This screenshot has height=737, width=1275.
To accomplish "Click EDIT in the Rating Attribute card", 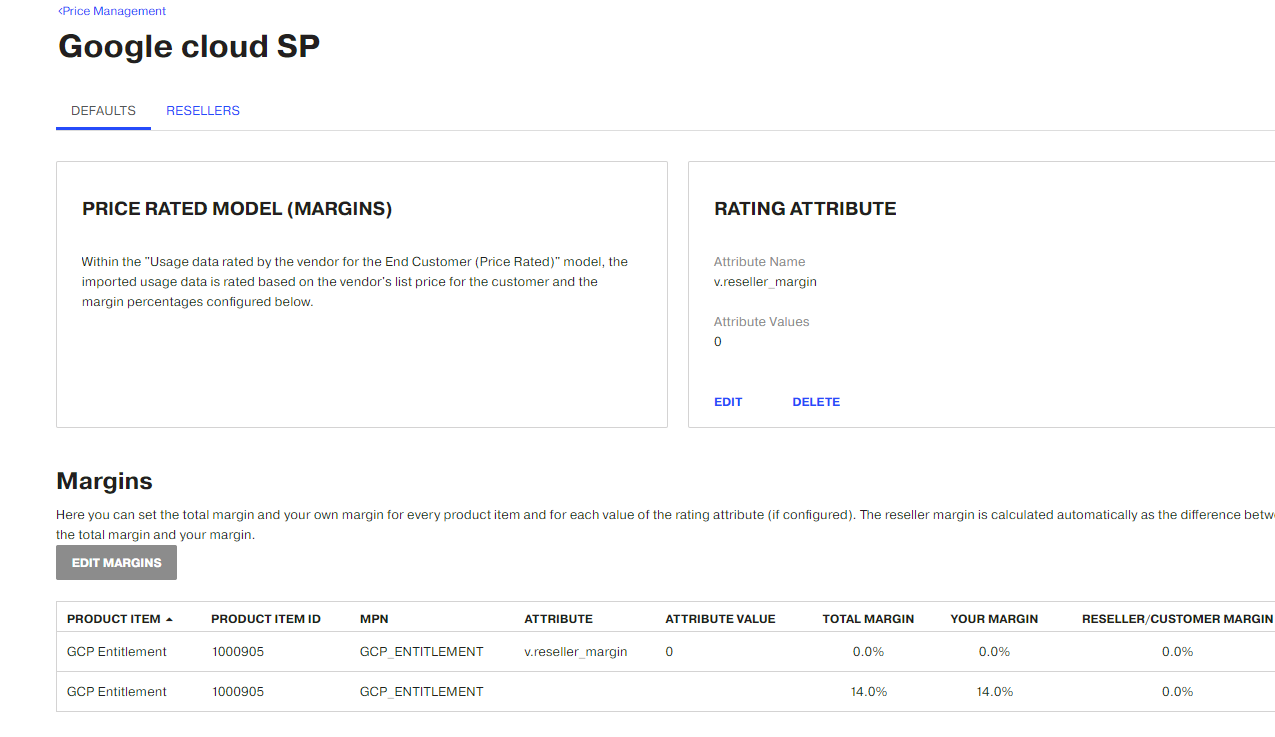I will point(728,402).
